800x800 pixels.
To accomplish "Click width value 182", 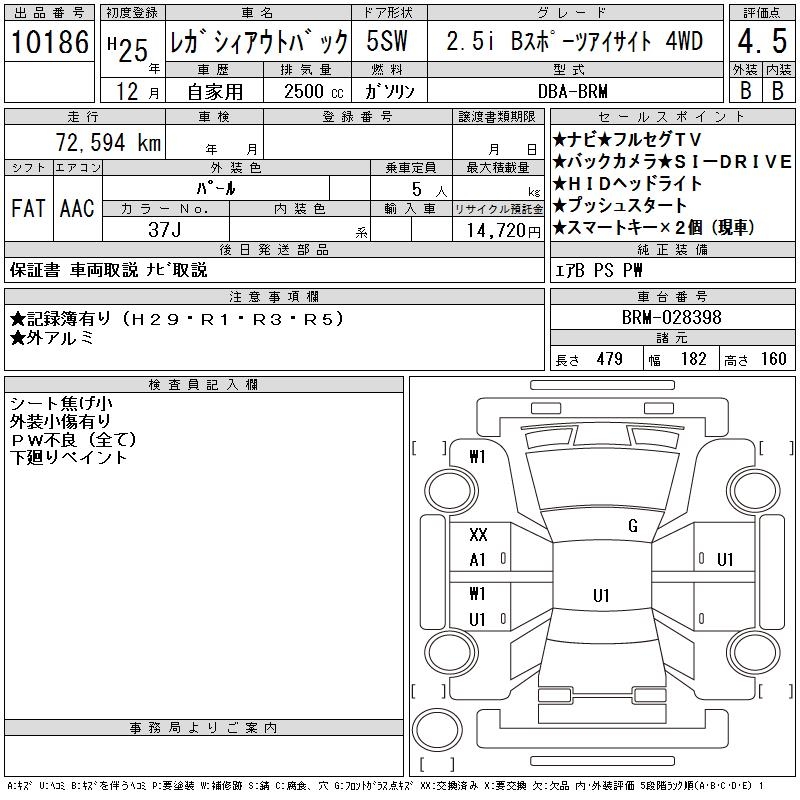I will point(693,359).
